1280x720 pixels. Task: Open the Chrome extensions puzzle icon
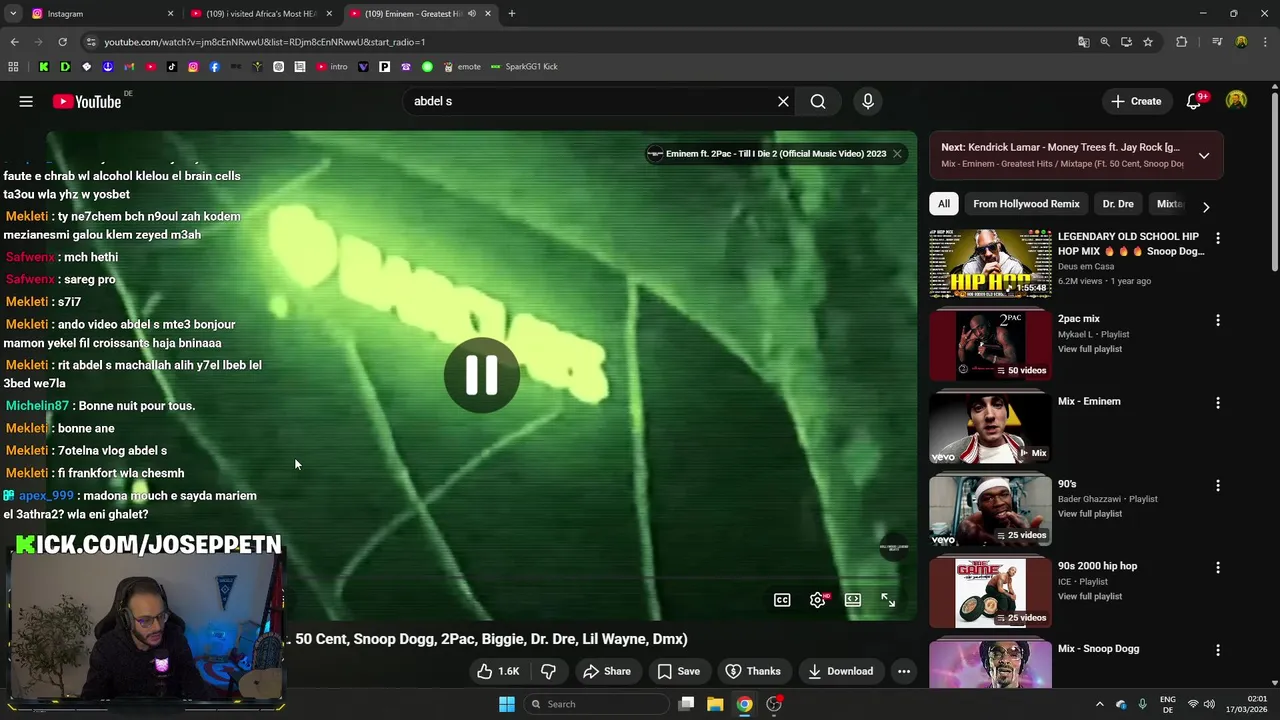pyautogui.click(x=1182, y=42)
